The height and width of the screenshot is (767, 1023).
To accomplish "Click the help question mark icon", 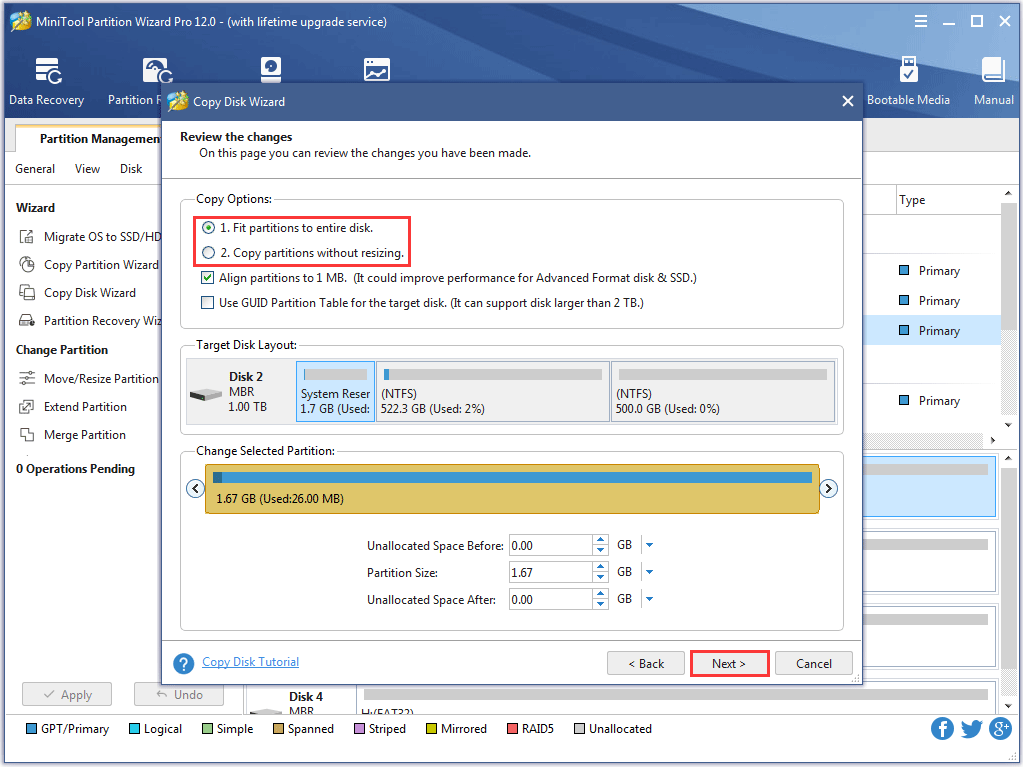I will (x=183, y=663).
